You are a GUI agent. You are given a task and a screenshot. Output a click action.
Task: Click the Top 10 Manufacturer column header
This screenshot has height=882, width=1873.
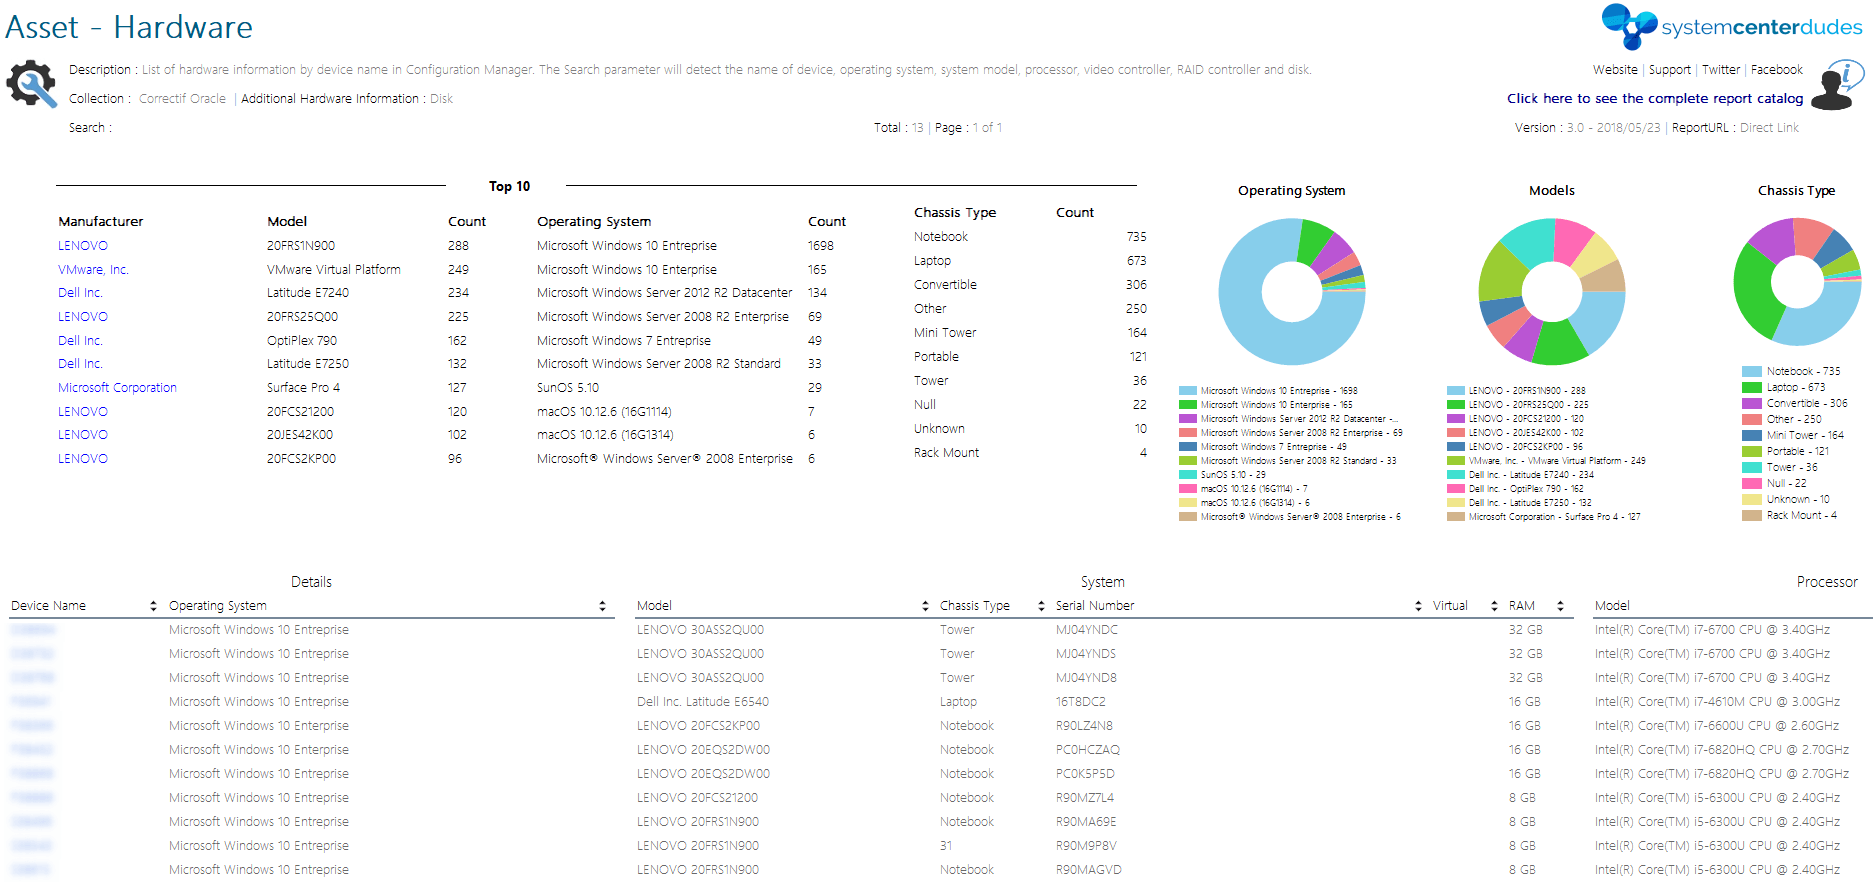100,222
